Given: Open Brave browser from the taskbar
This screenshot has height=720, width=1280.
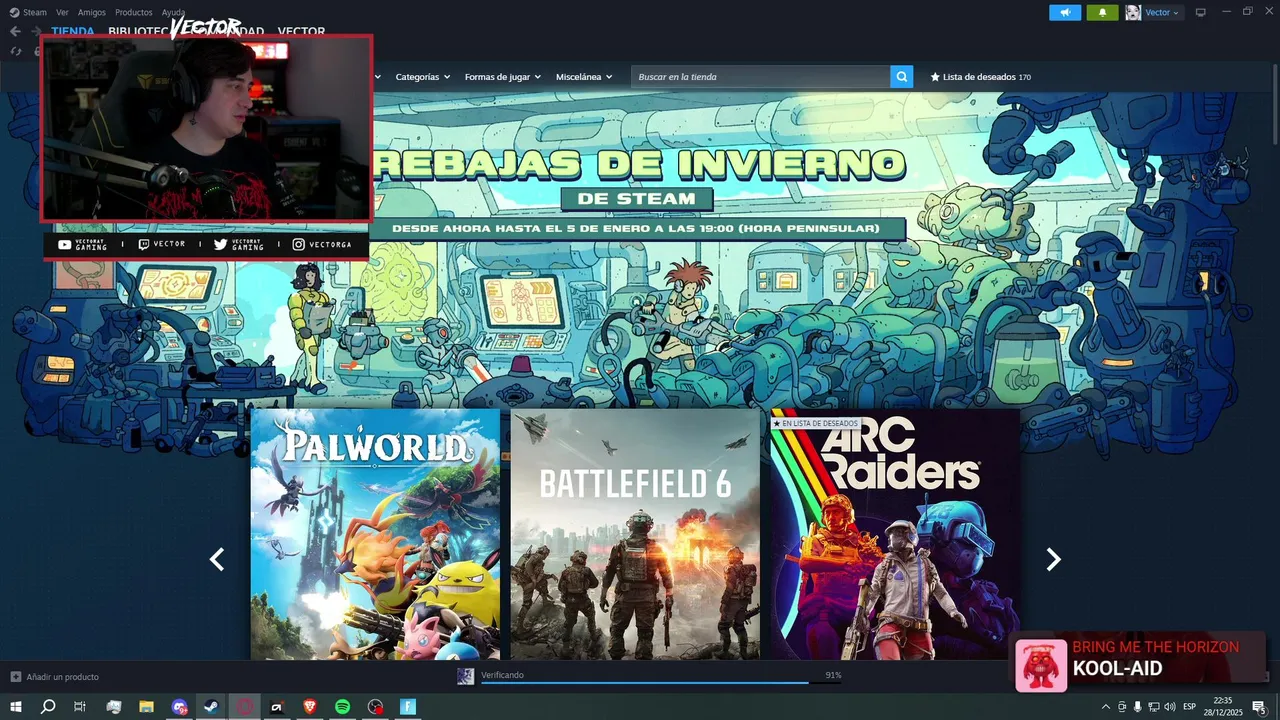Looking at the screenshot, I should pyautogui.click(x=310, y=707).
